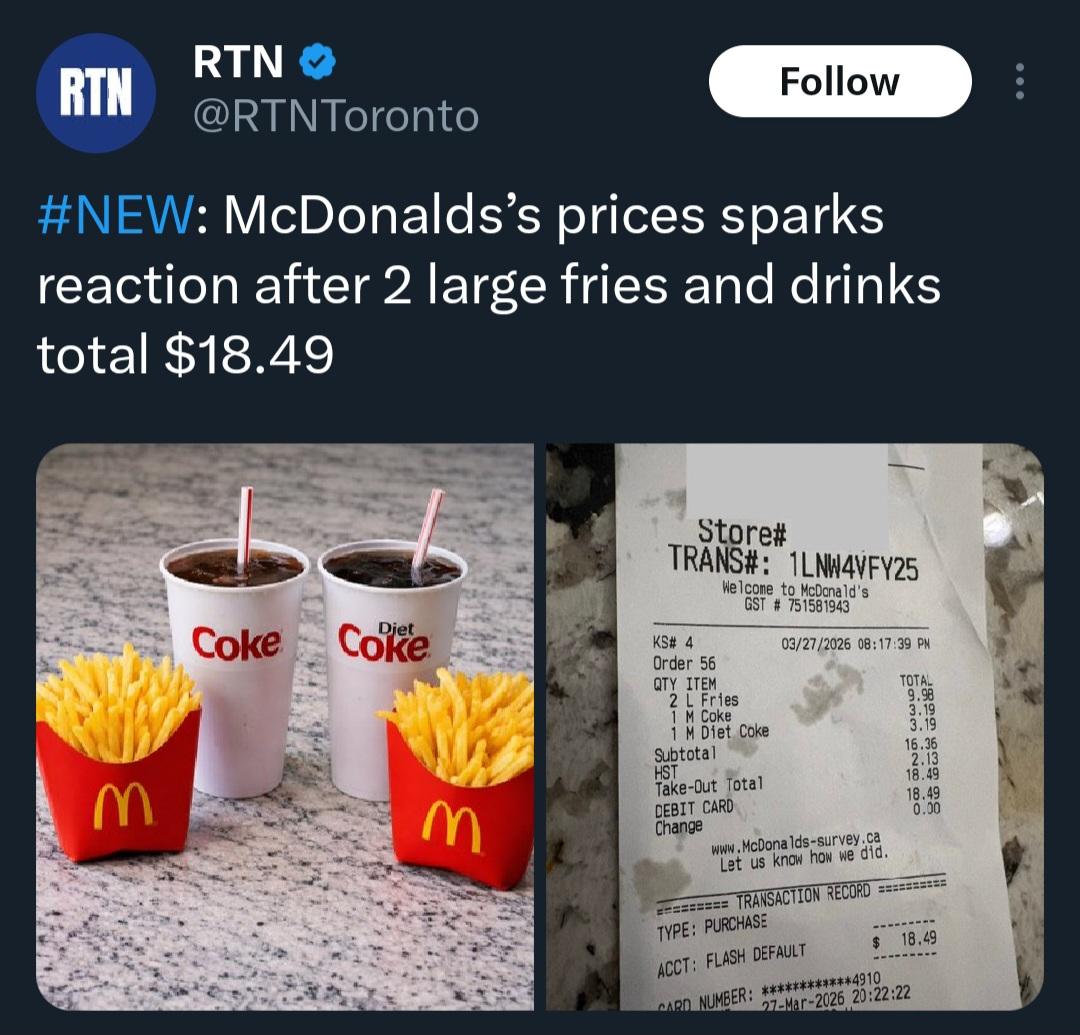Open the tweet text about McDonalds's prices
The width and height of the screenshot is (1080, 1035).
(x=488, y=286)
